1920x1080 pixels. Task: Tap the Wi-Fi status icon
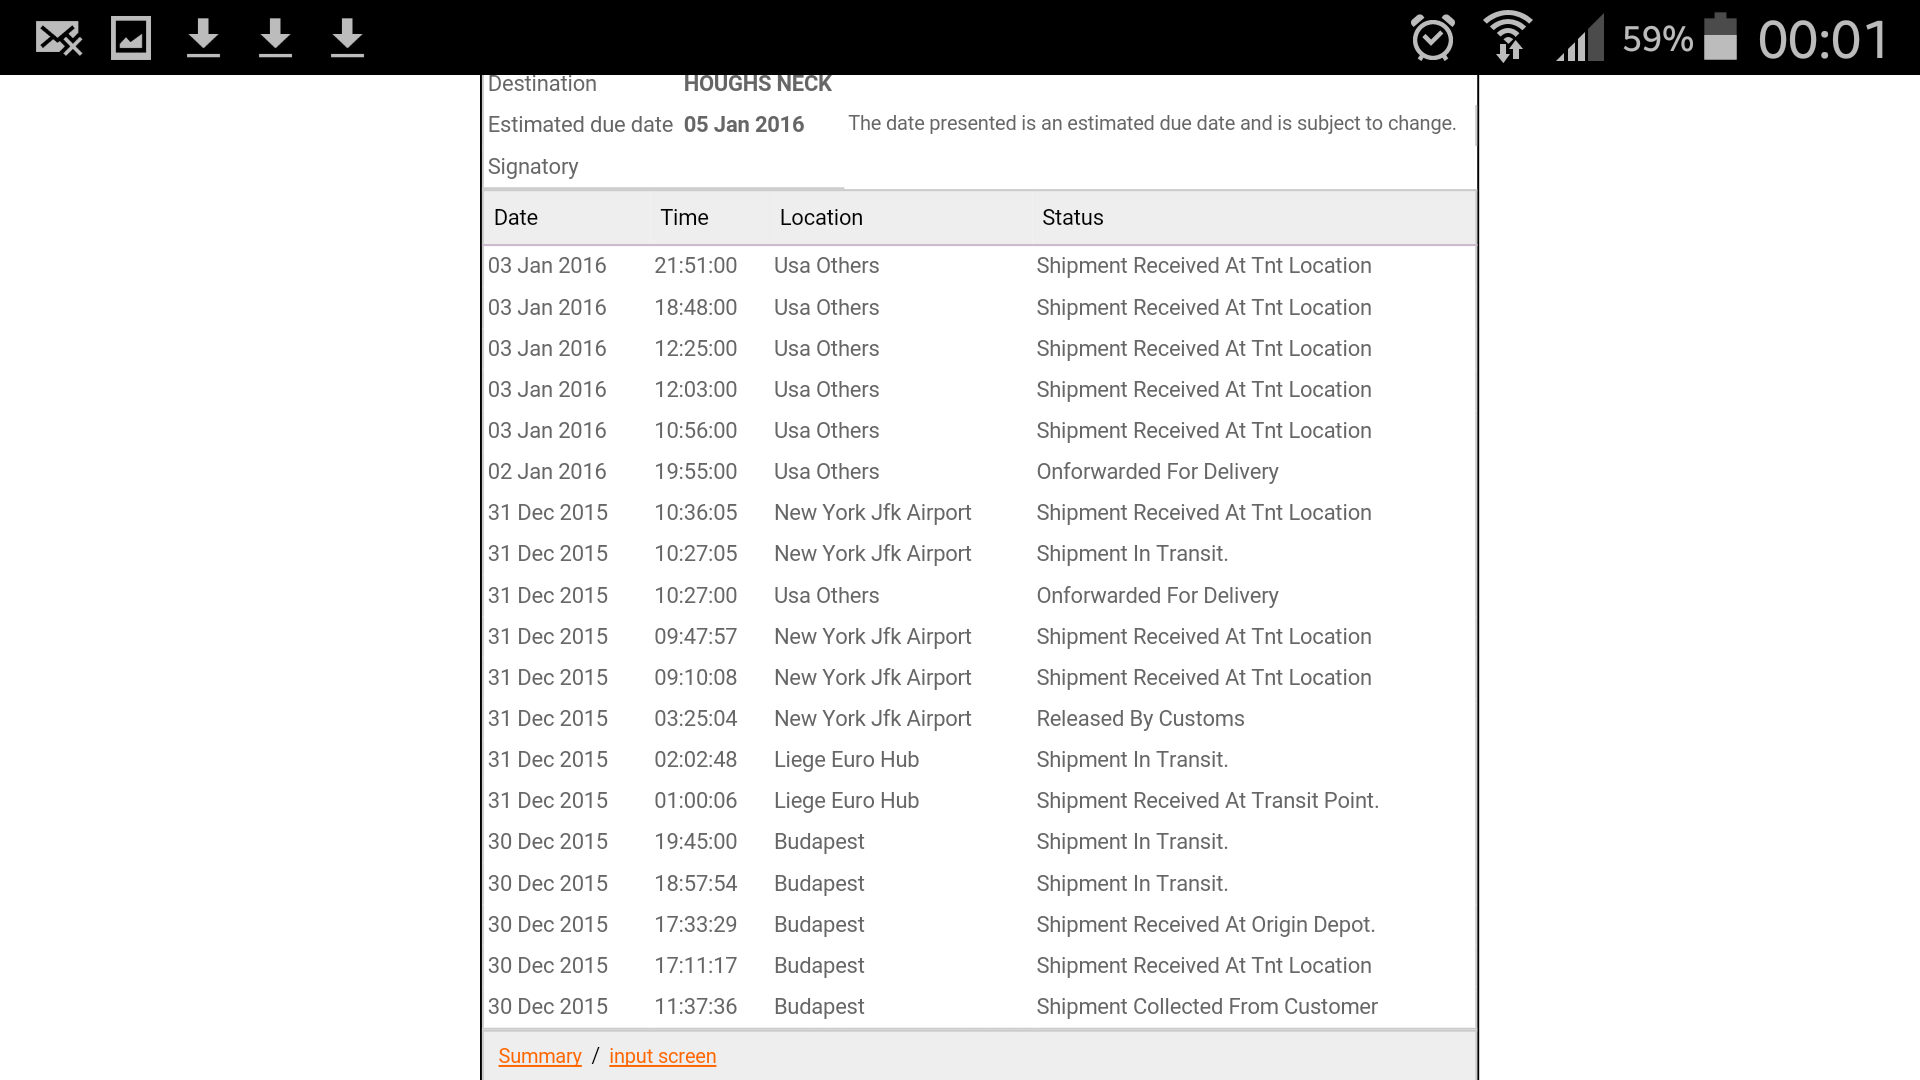(1507, 37)
